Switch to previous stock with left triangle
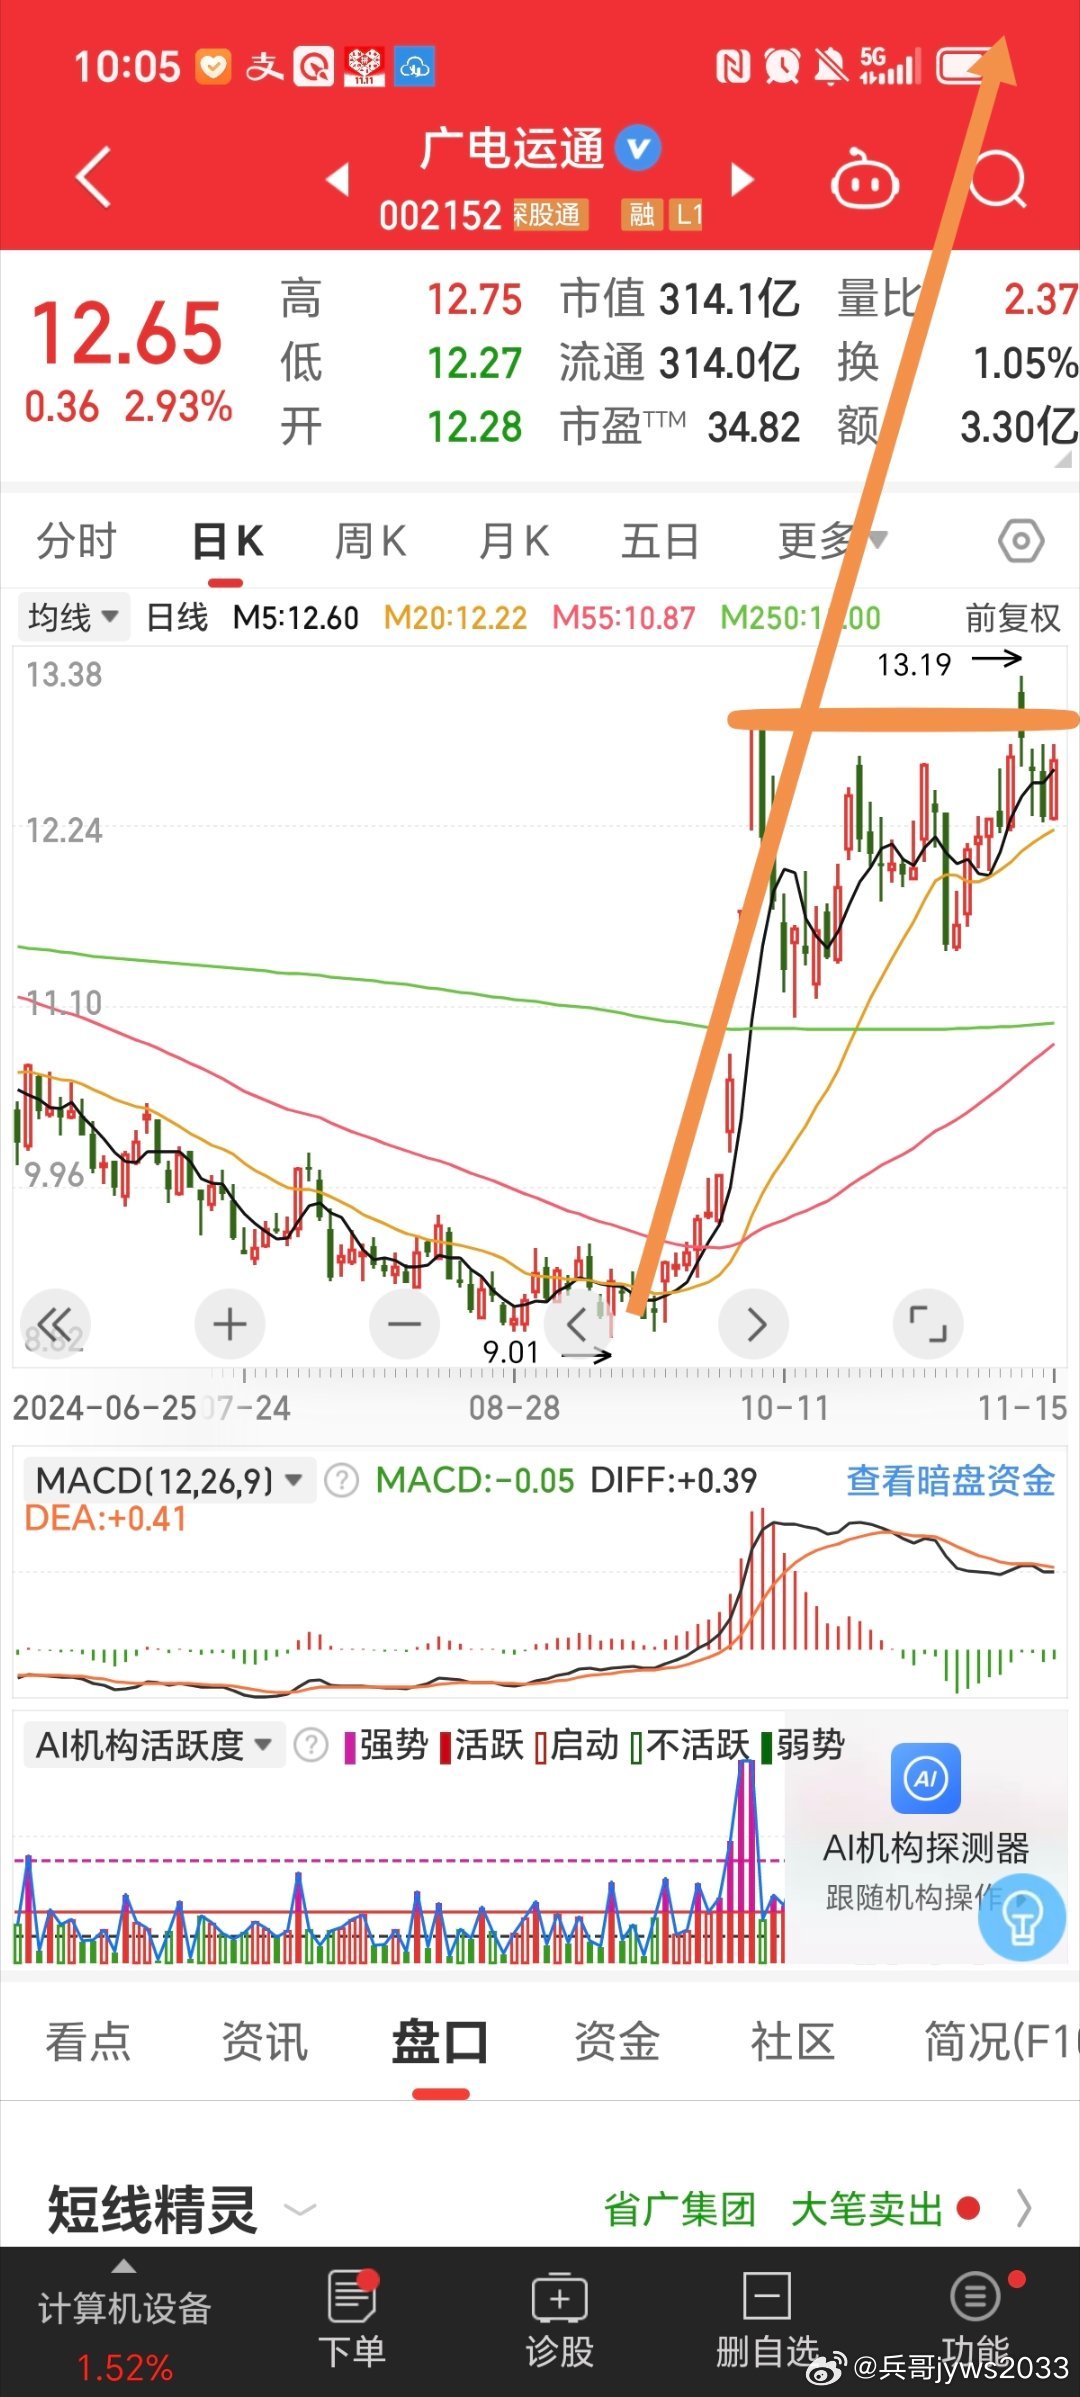 (338, 179)
